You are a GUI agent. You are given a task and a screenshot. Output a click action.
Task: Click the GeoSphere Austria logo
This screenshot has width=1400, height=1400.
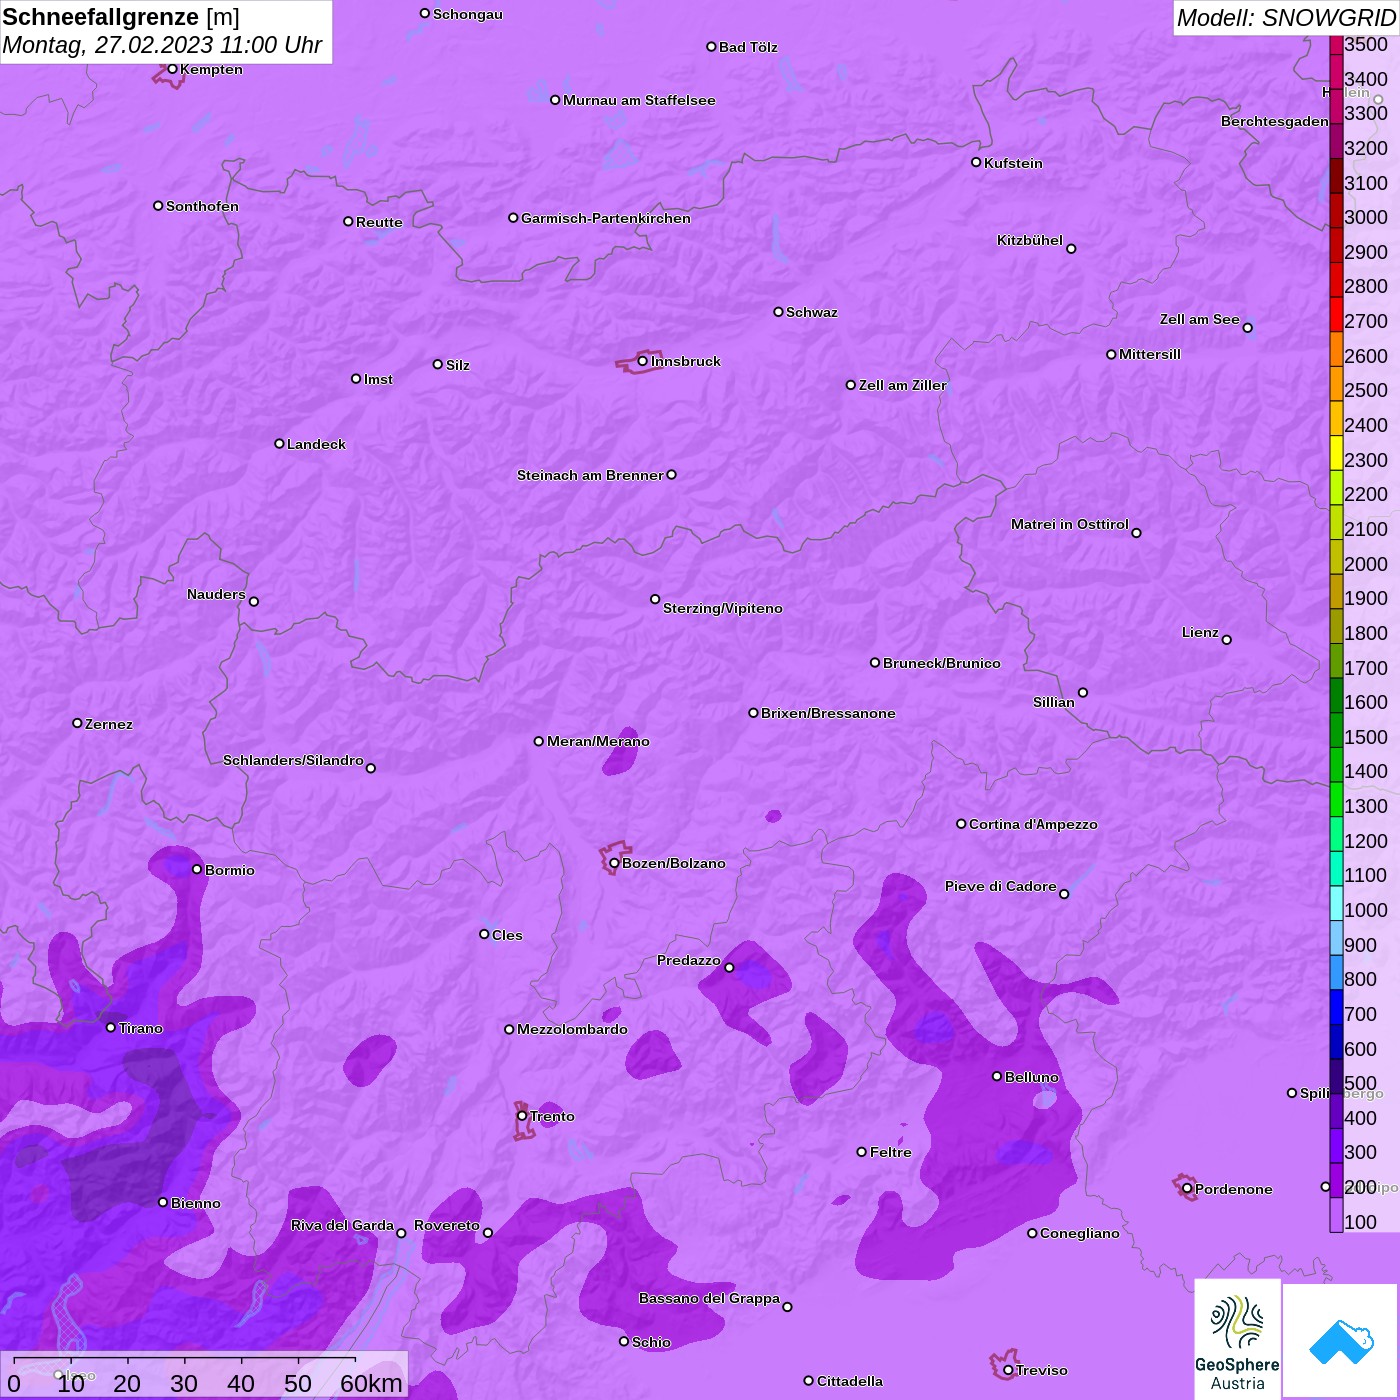[x=1237, y=1340]
